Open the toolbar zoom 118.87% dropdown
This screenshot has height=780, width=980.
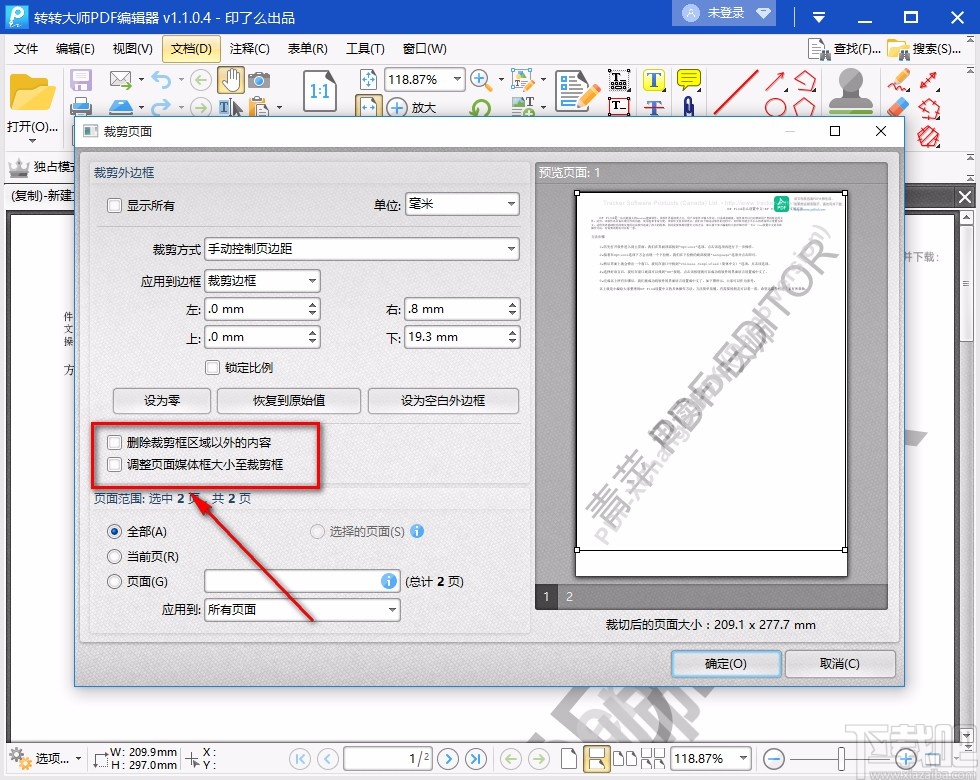pos(458,79)
